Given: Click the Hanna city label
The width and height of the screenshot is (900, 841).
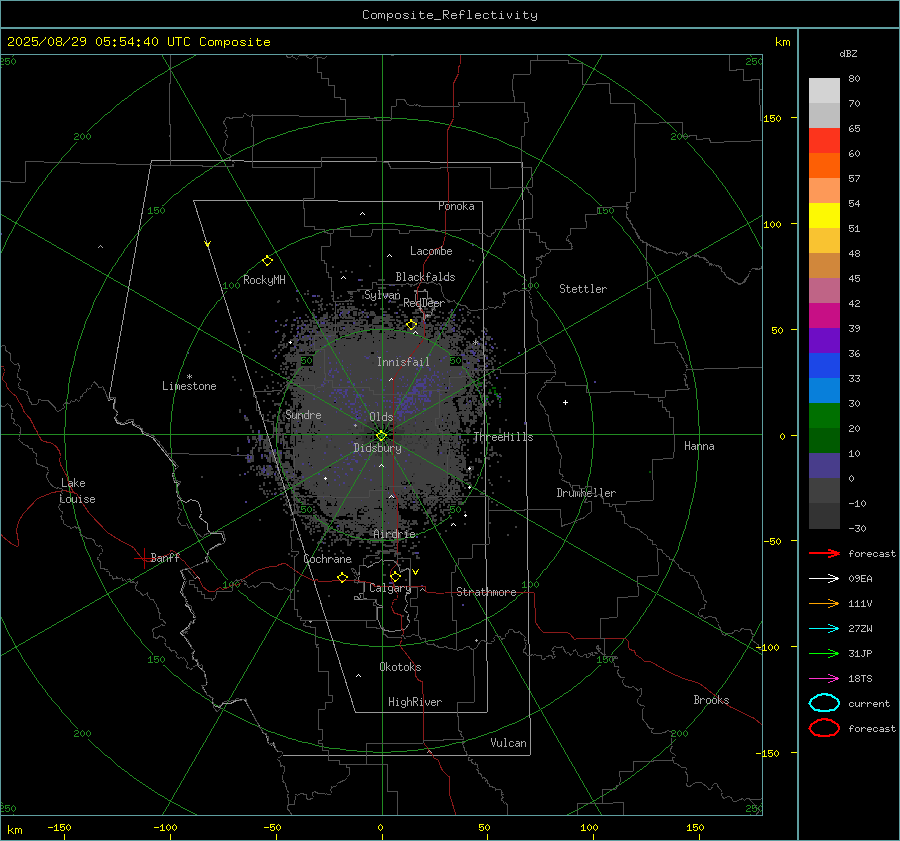Looking at the screenshot, I should pyautogui.click(x=699, y=446).
